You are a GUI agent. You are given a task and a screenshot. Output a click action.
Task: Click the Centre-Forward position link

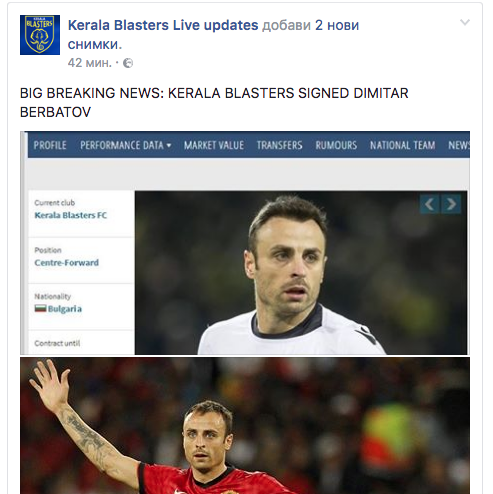[67, 263]
